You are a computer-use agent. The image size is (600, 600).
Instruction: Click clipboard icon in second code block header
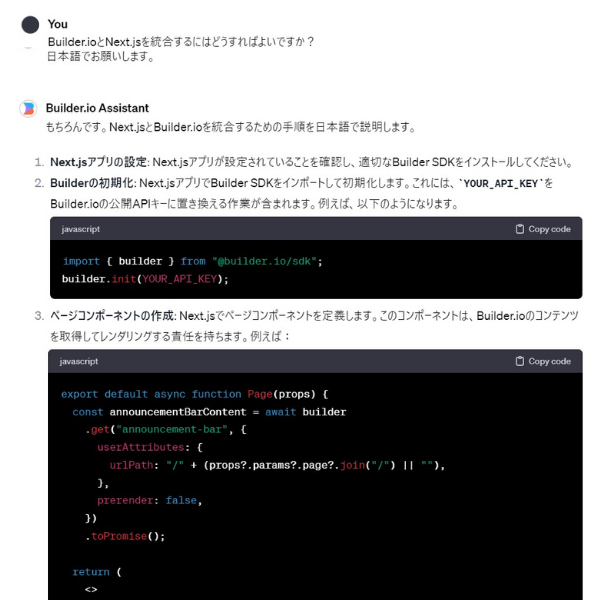(519, 361)
